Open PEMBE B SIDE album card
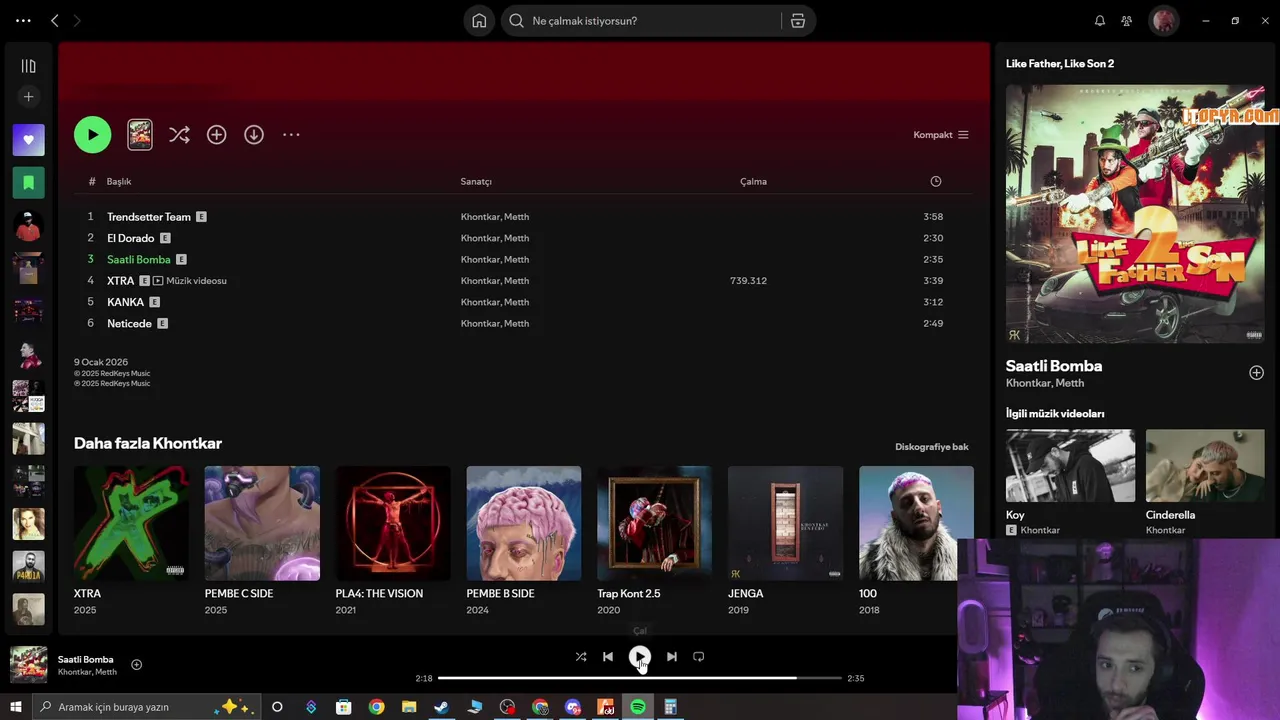The width and height of the screenshot is (1280, 720). (524, 541)
